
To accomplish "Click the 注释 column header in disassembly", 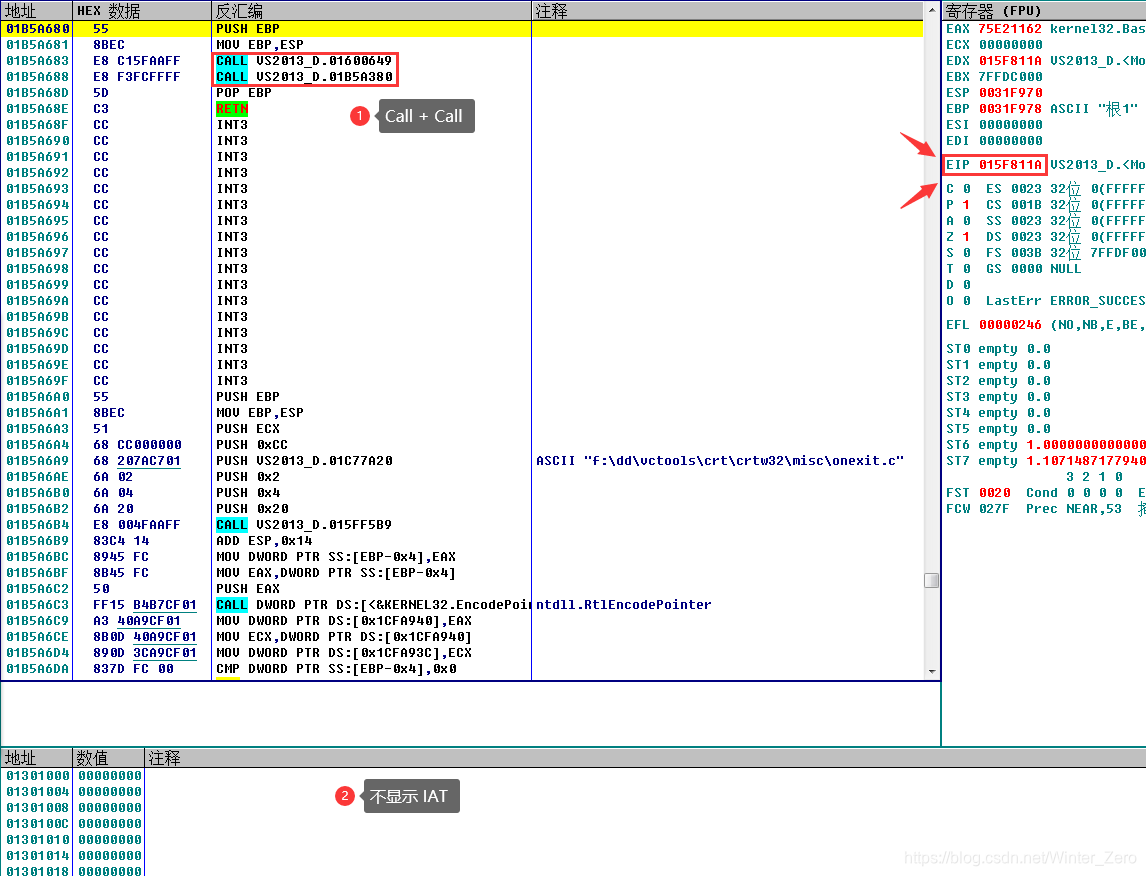I will [x=727, y=11].
